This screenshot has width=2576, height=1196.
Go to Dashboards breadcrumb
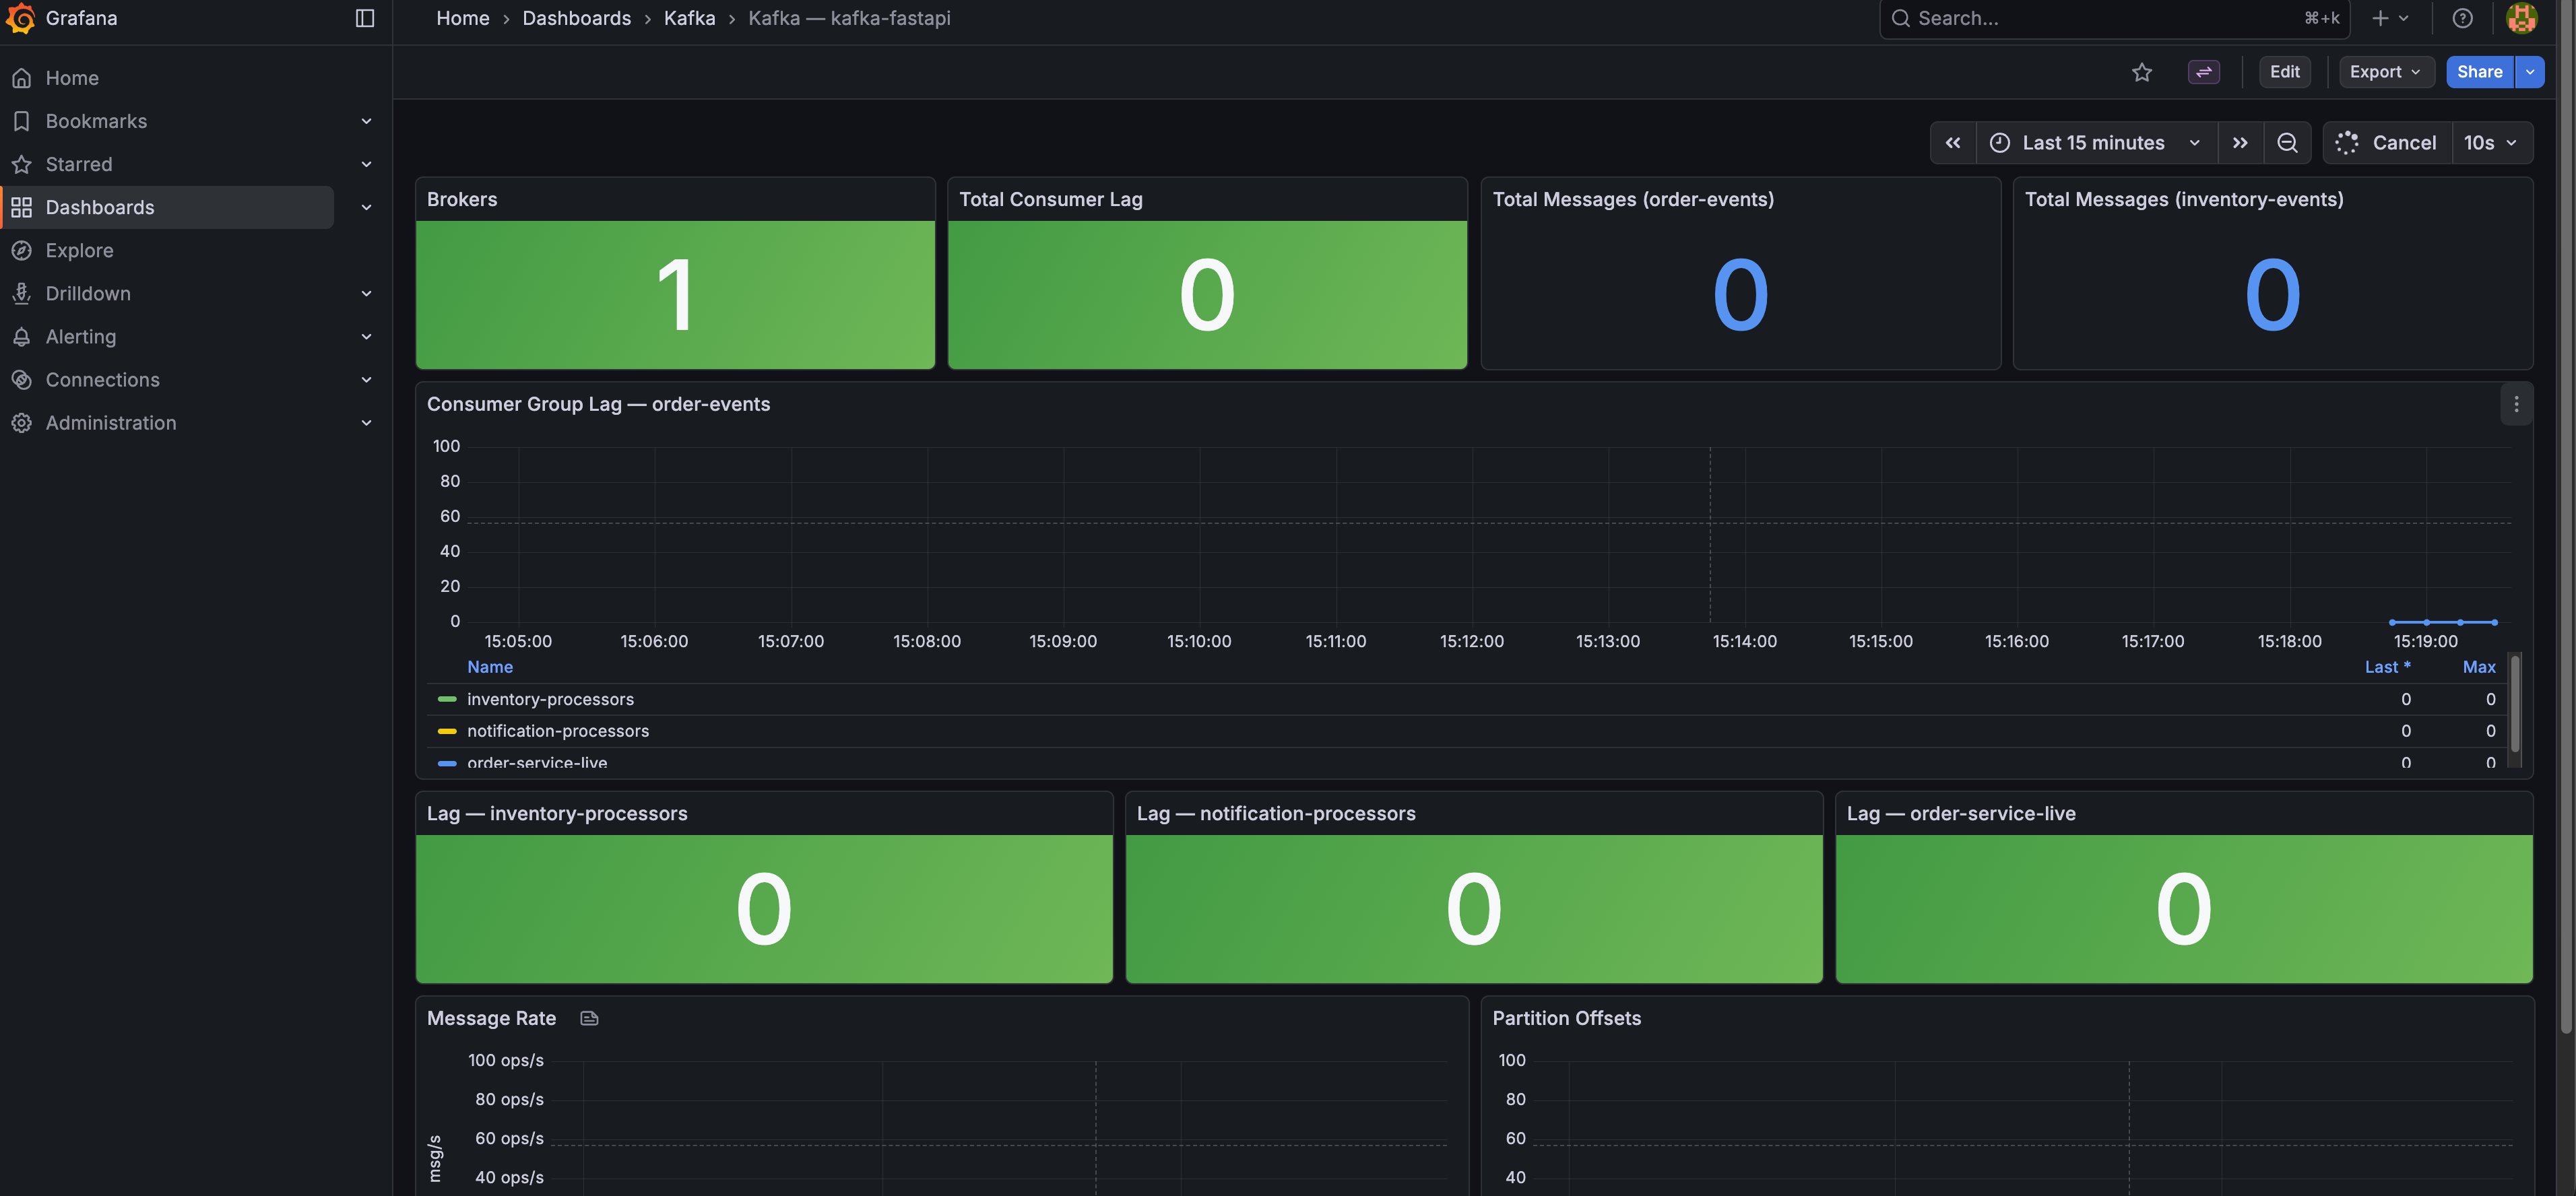576,18
